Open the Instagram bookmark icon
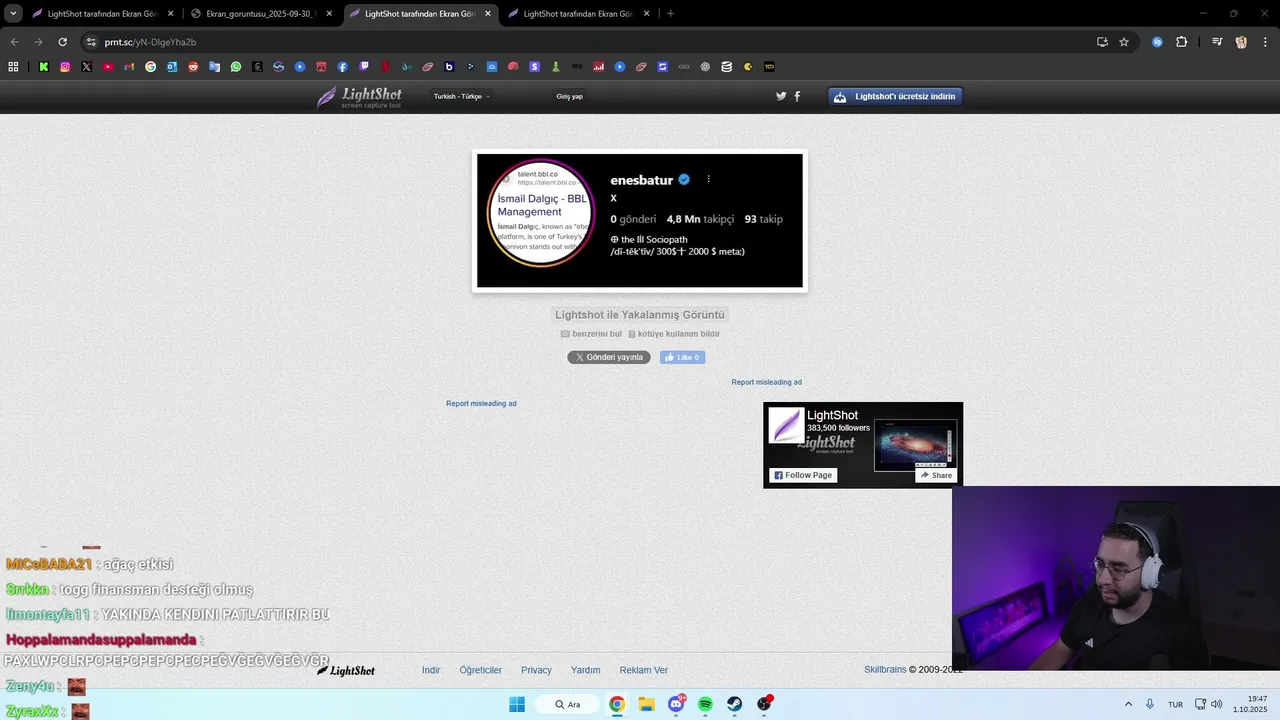 (x=65, y=67)
